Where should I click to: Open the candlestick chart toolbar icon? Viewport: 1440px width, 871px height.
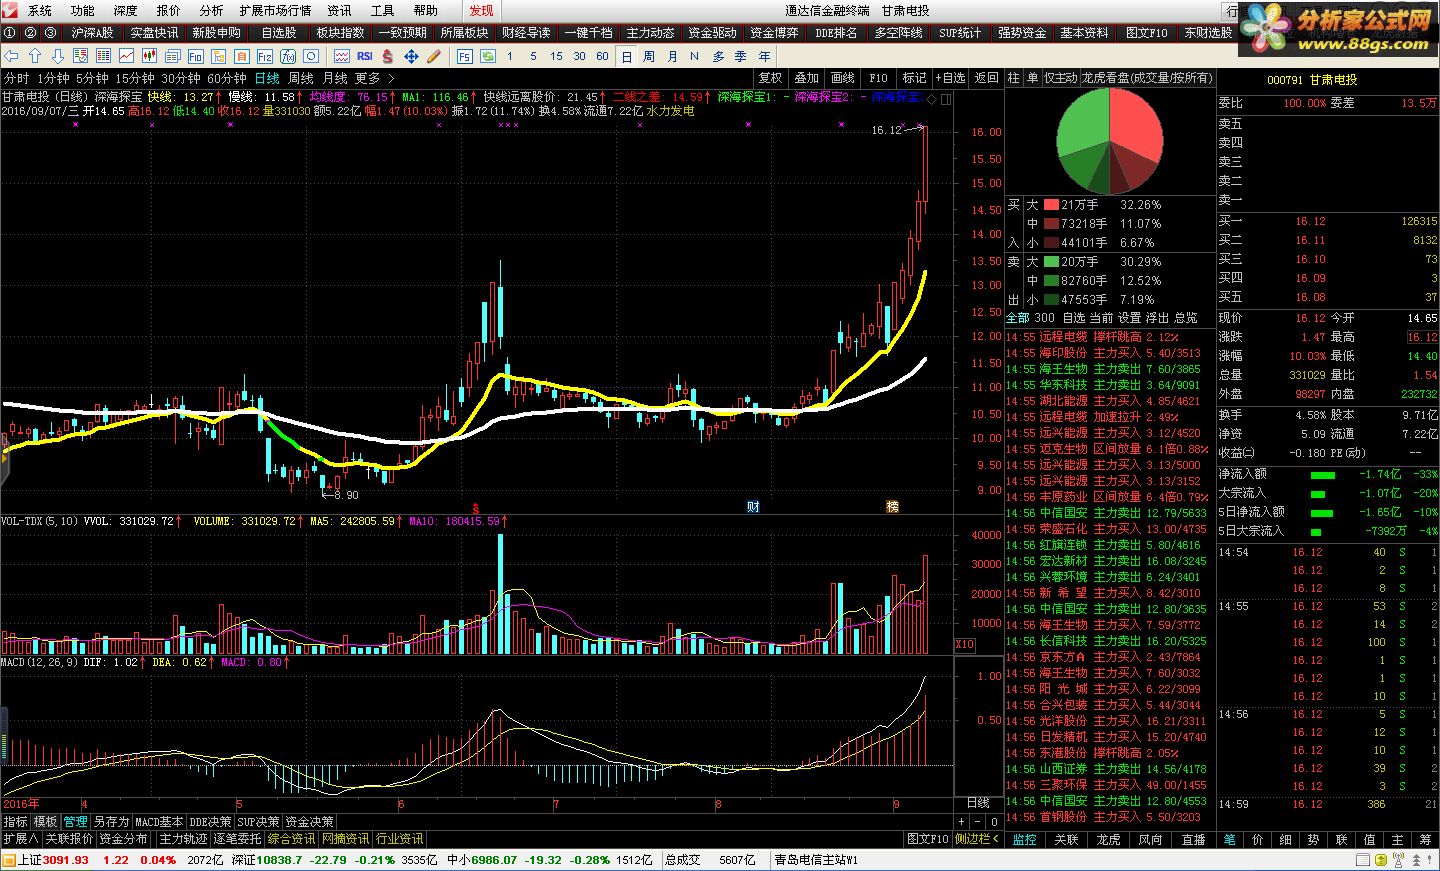149,56
